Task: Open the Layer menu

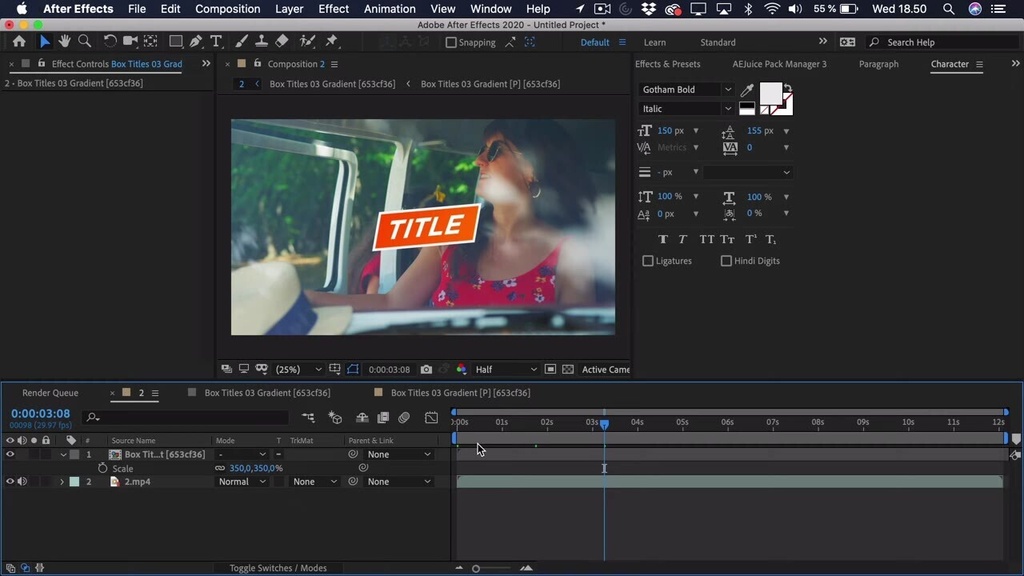Action: point(289,9)
